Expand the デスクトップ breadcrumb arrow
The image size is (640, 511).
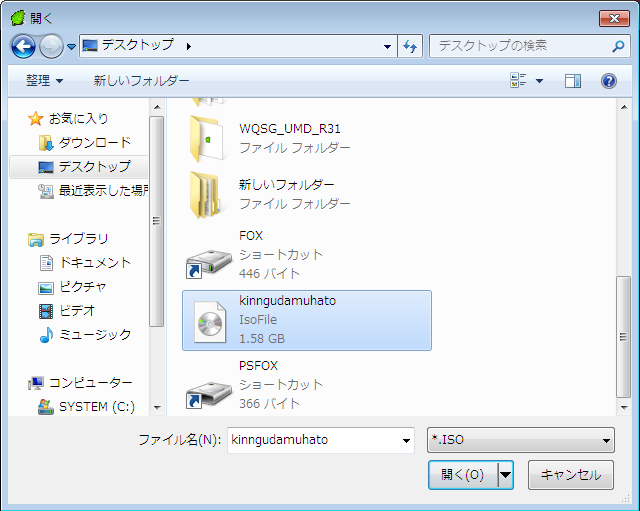[189, 47]
